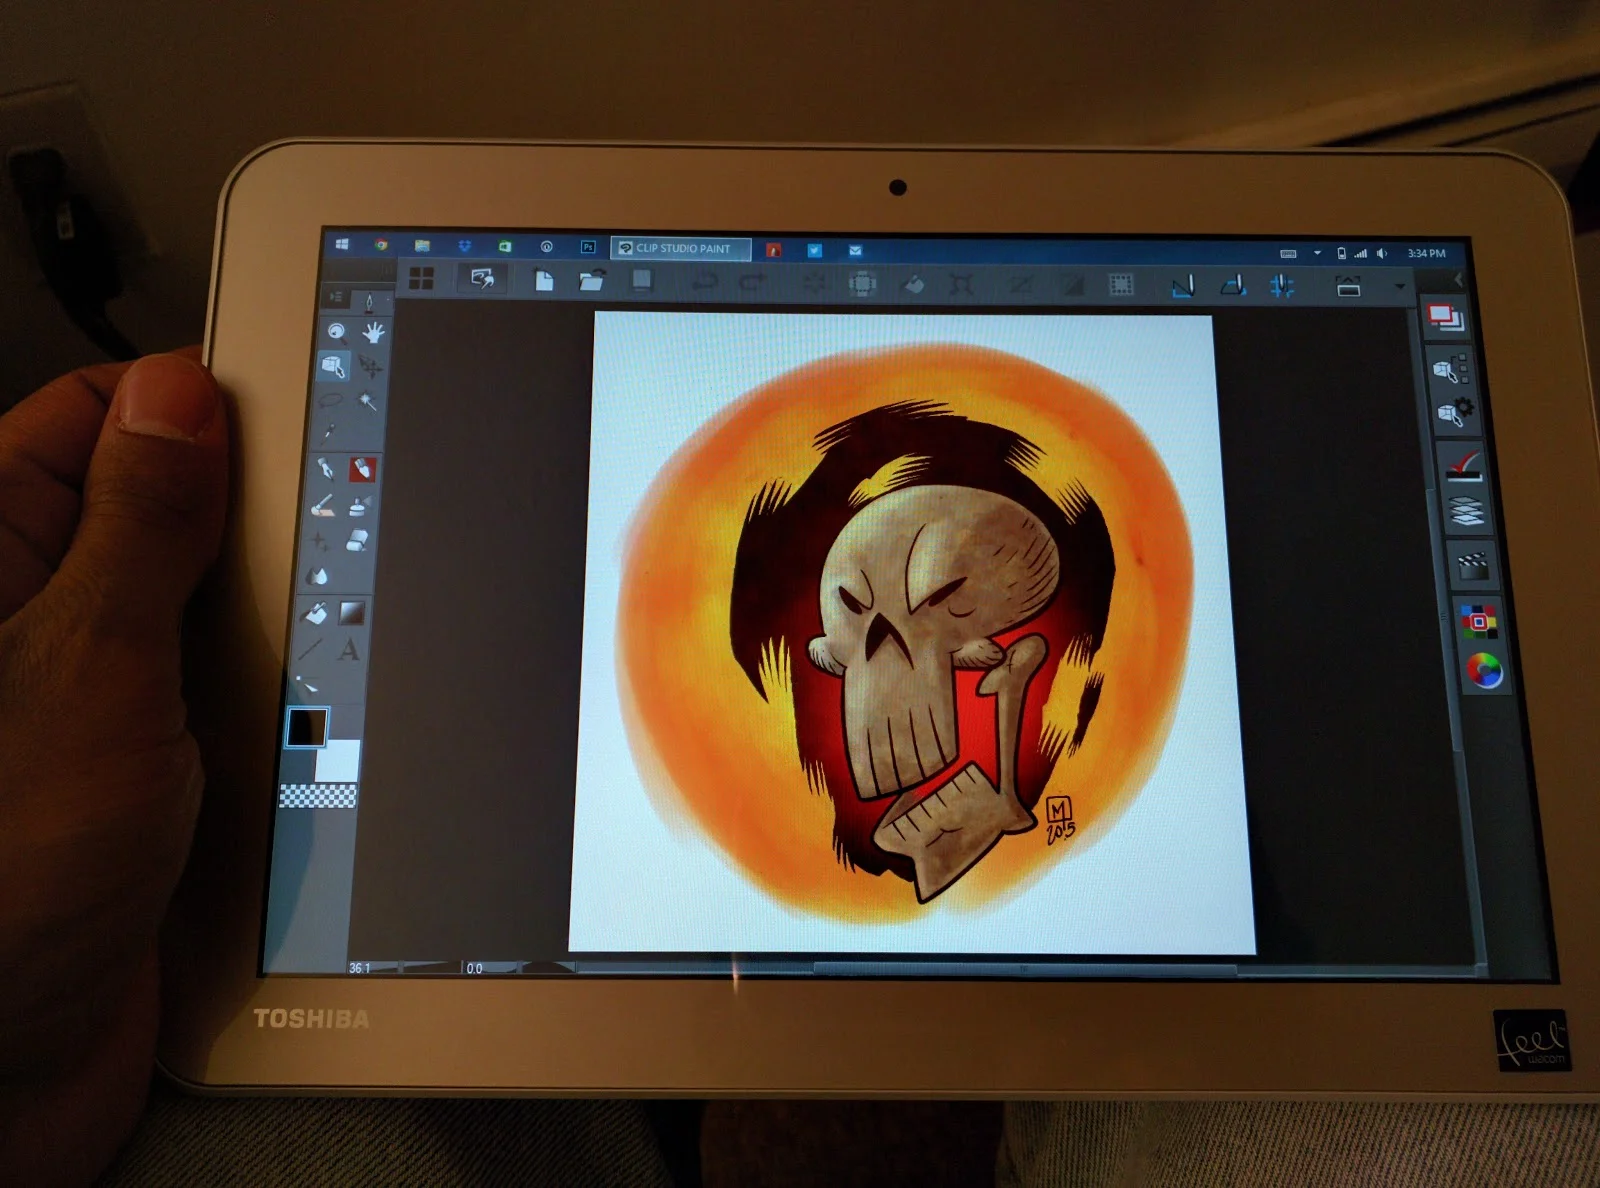This screenshot has height=1188, width=1600.
Task: Click Clear outside selection icon
Action: coord(862,284)
